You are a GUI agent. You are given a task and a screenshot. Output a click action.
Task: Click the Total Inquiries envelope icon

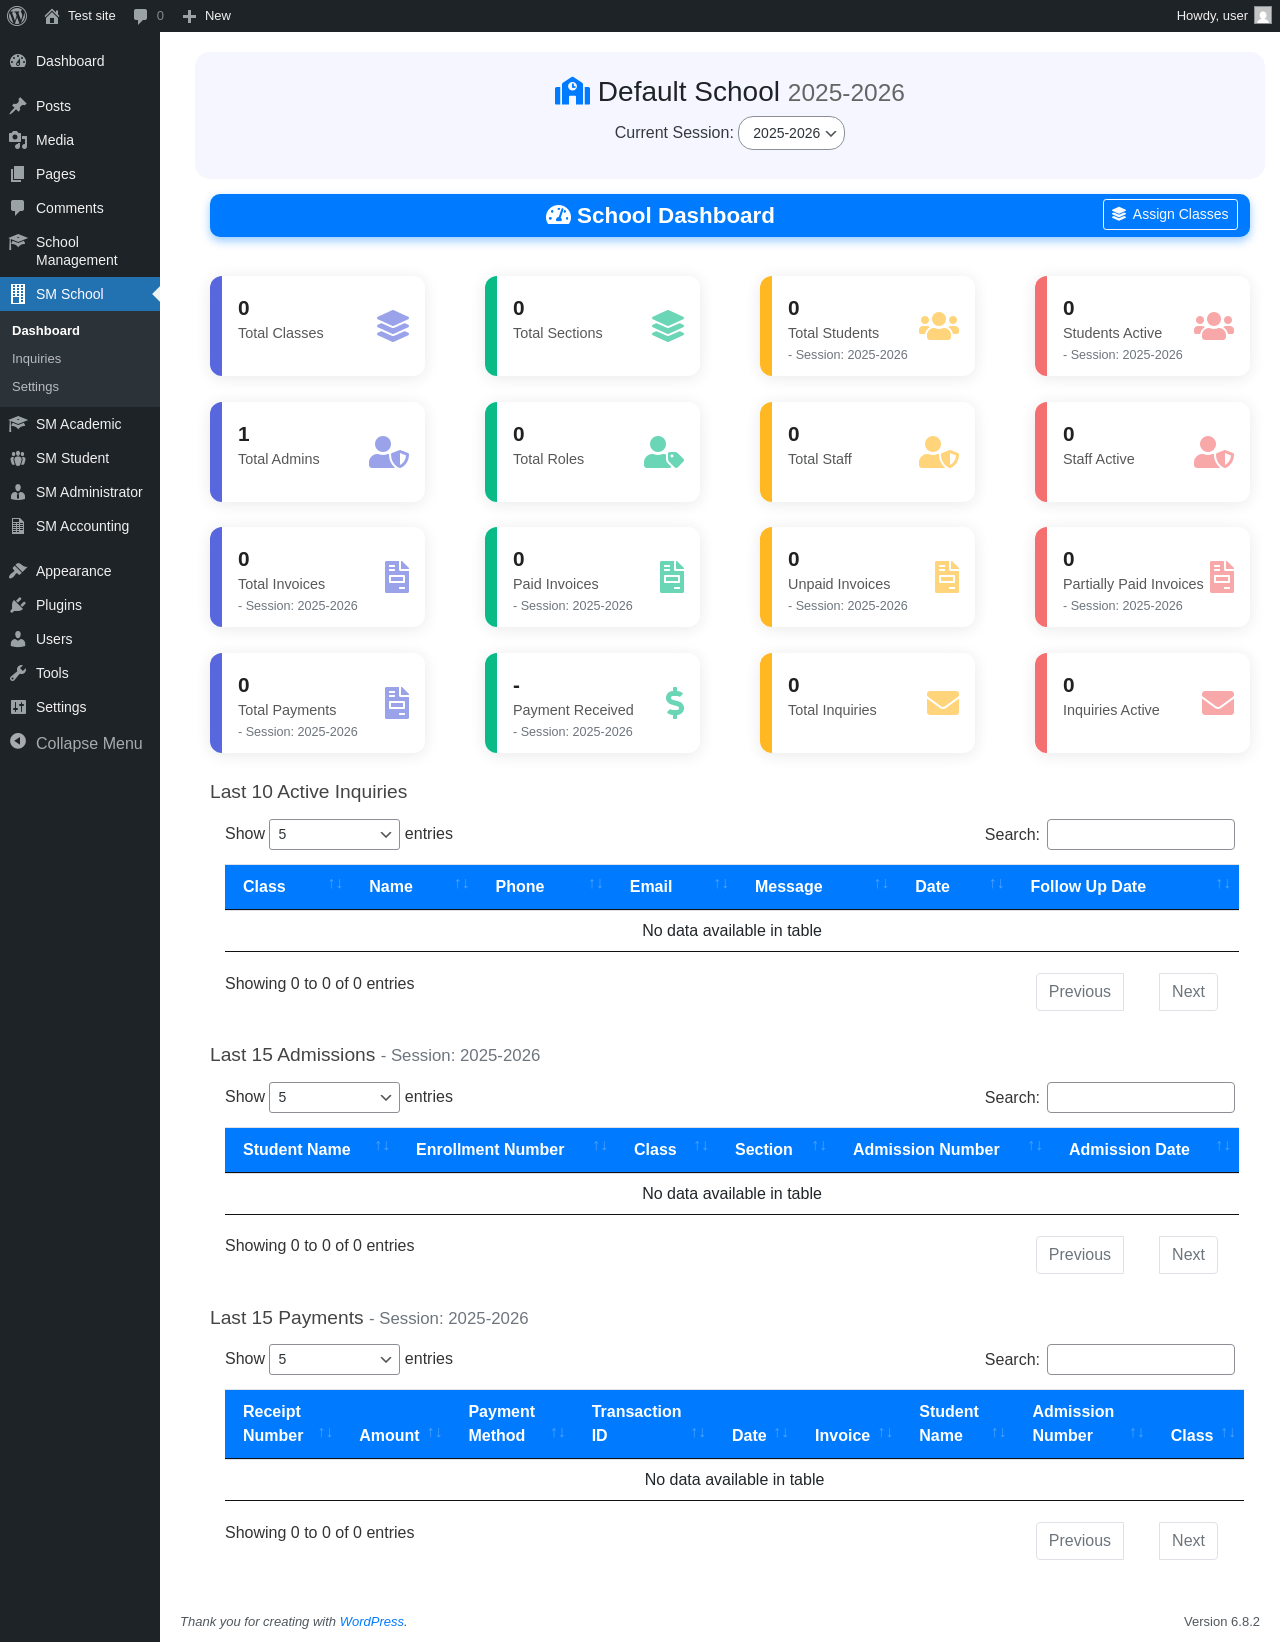point(943,703)
